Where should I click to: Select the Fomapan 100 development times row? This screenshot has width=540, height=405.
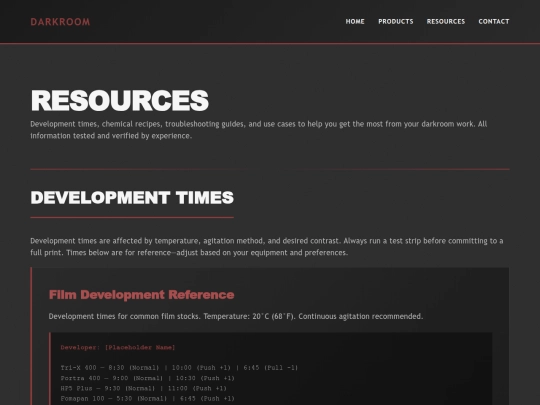click(x=147, y=398)
